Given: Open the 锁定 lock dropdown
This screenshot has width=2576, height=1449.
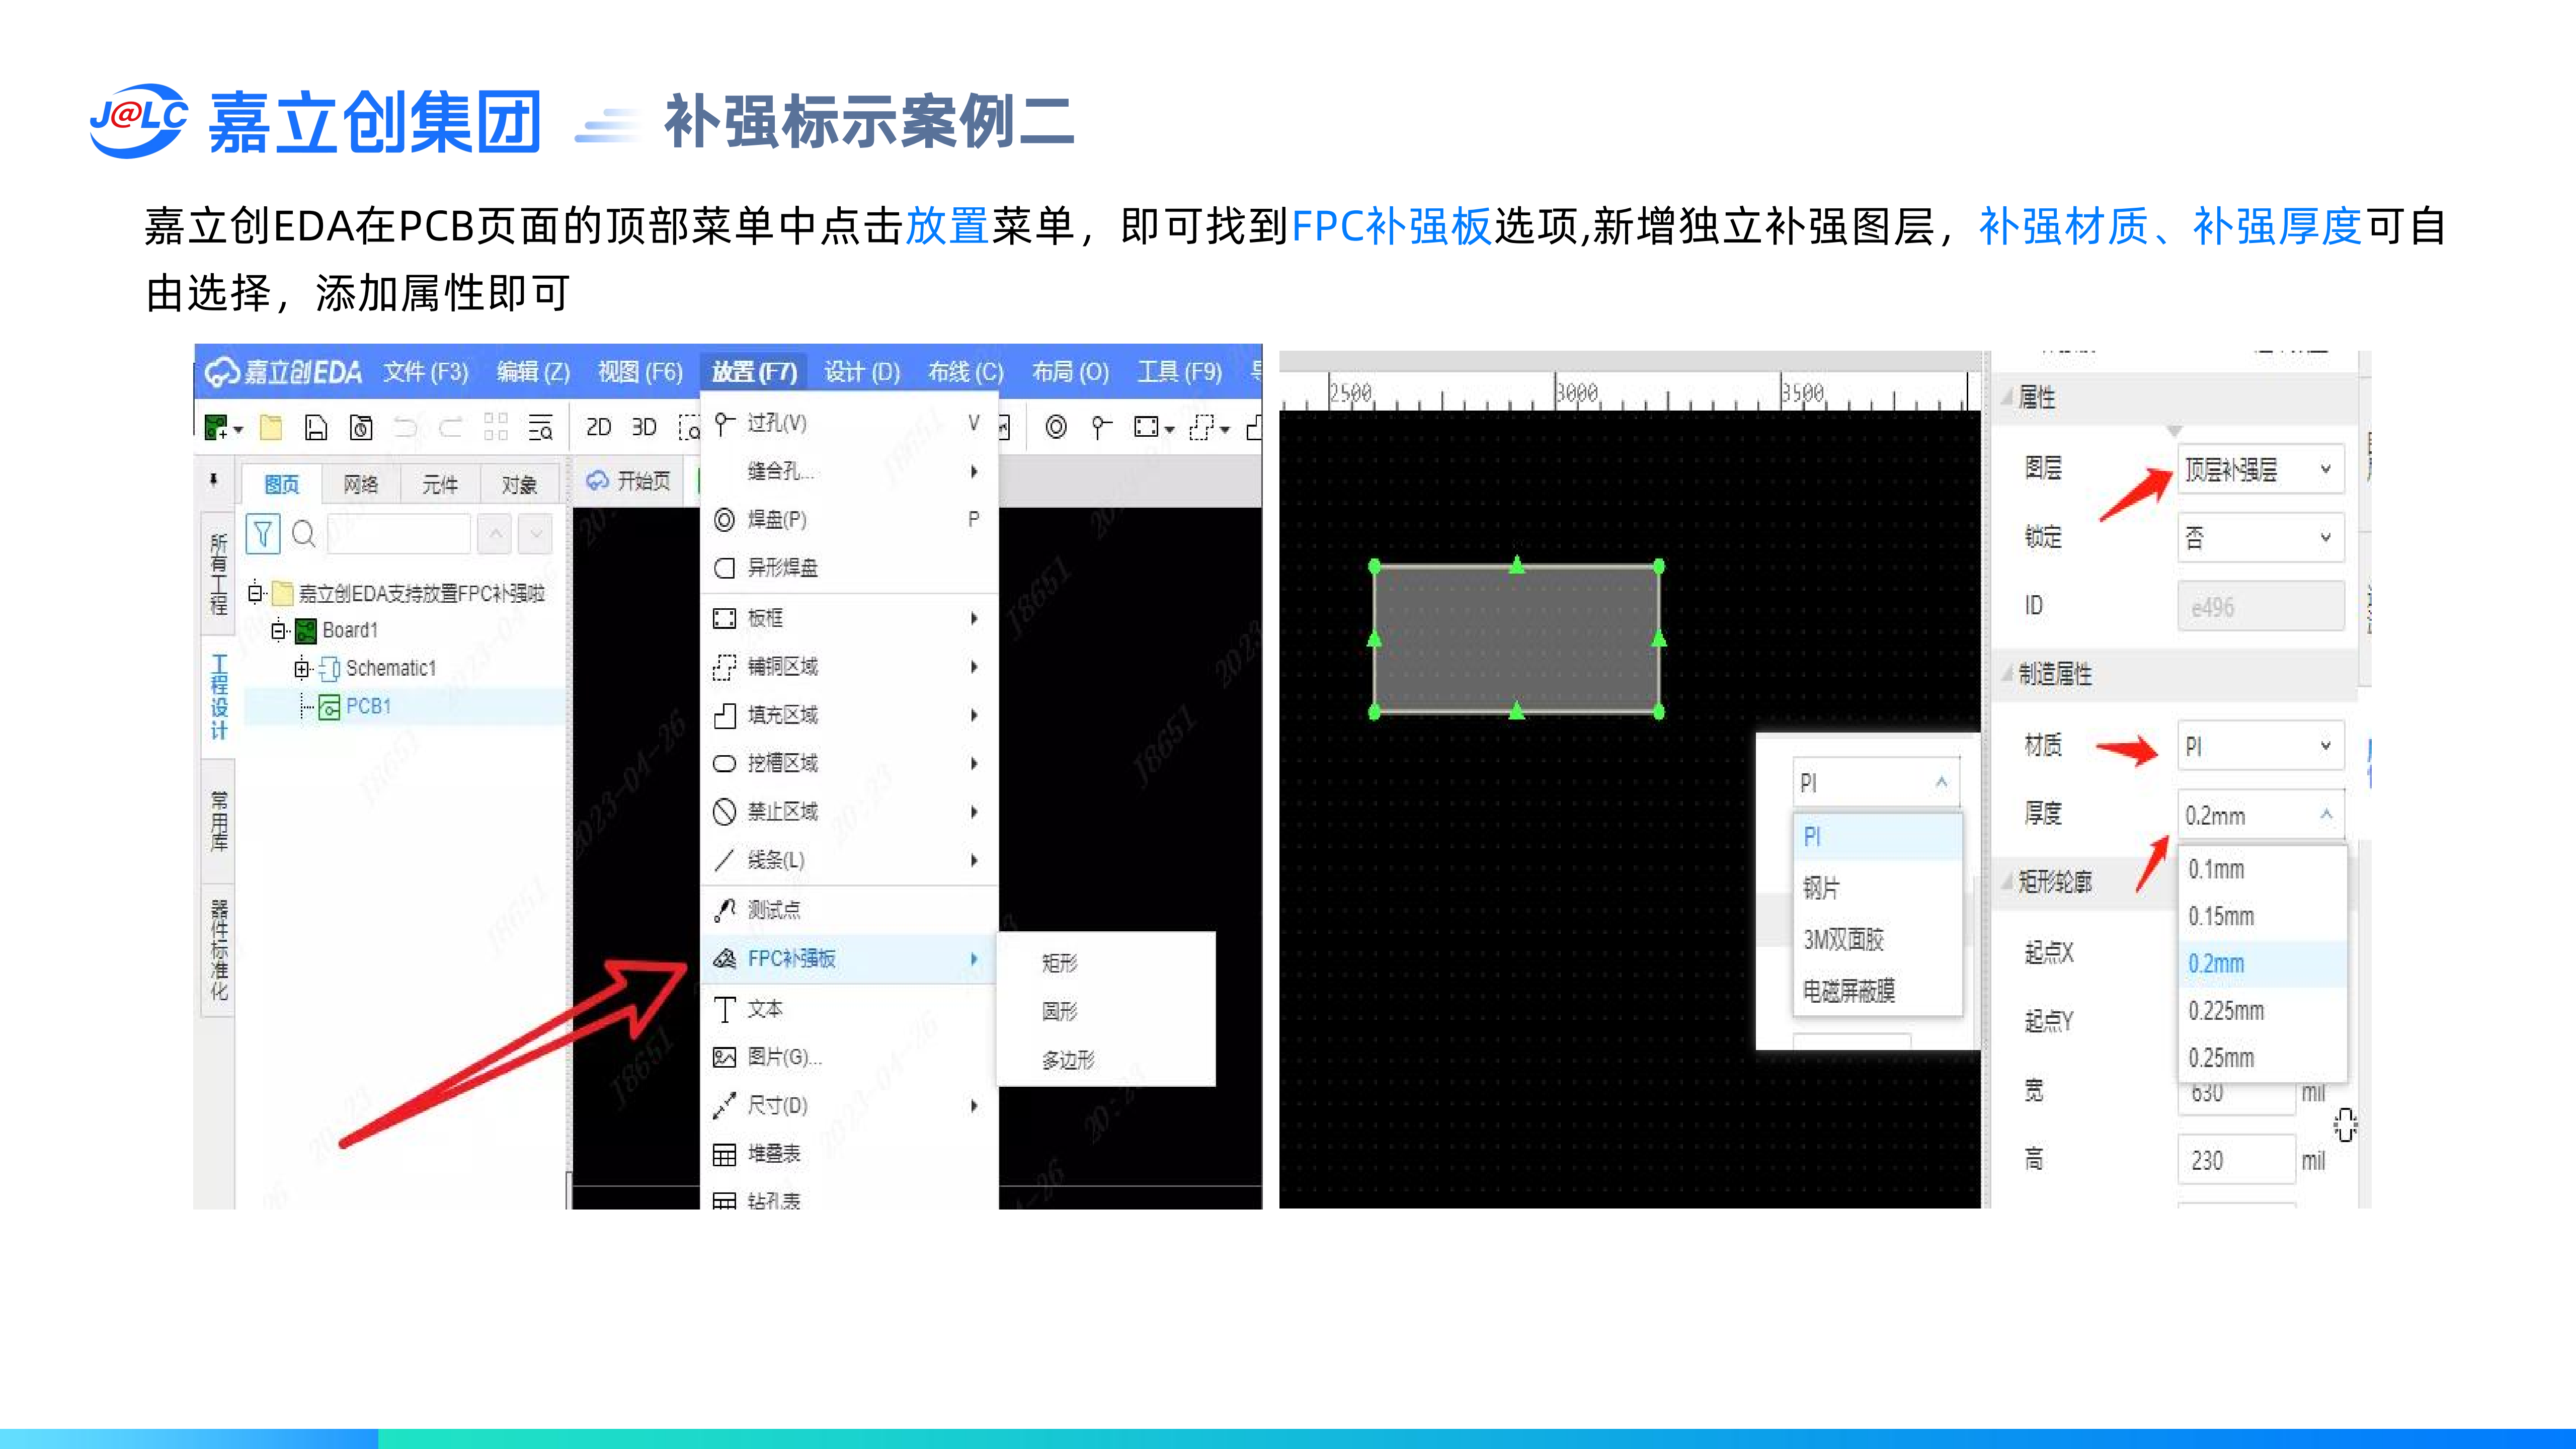Looking at the screenshot, I should pyautogui.click(x=2260, y=538).
